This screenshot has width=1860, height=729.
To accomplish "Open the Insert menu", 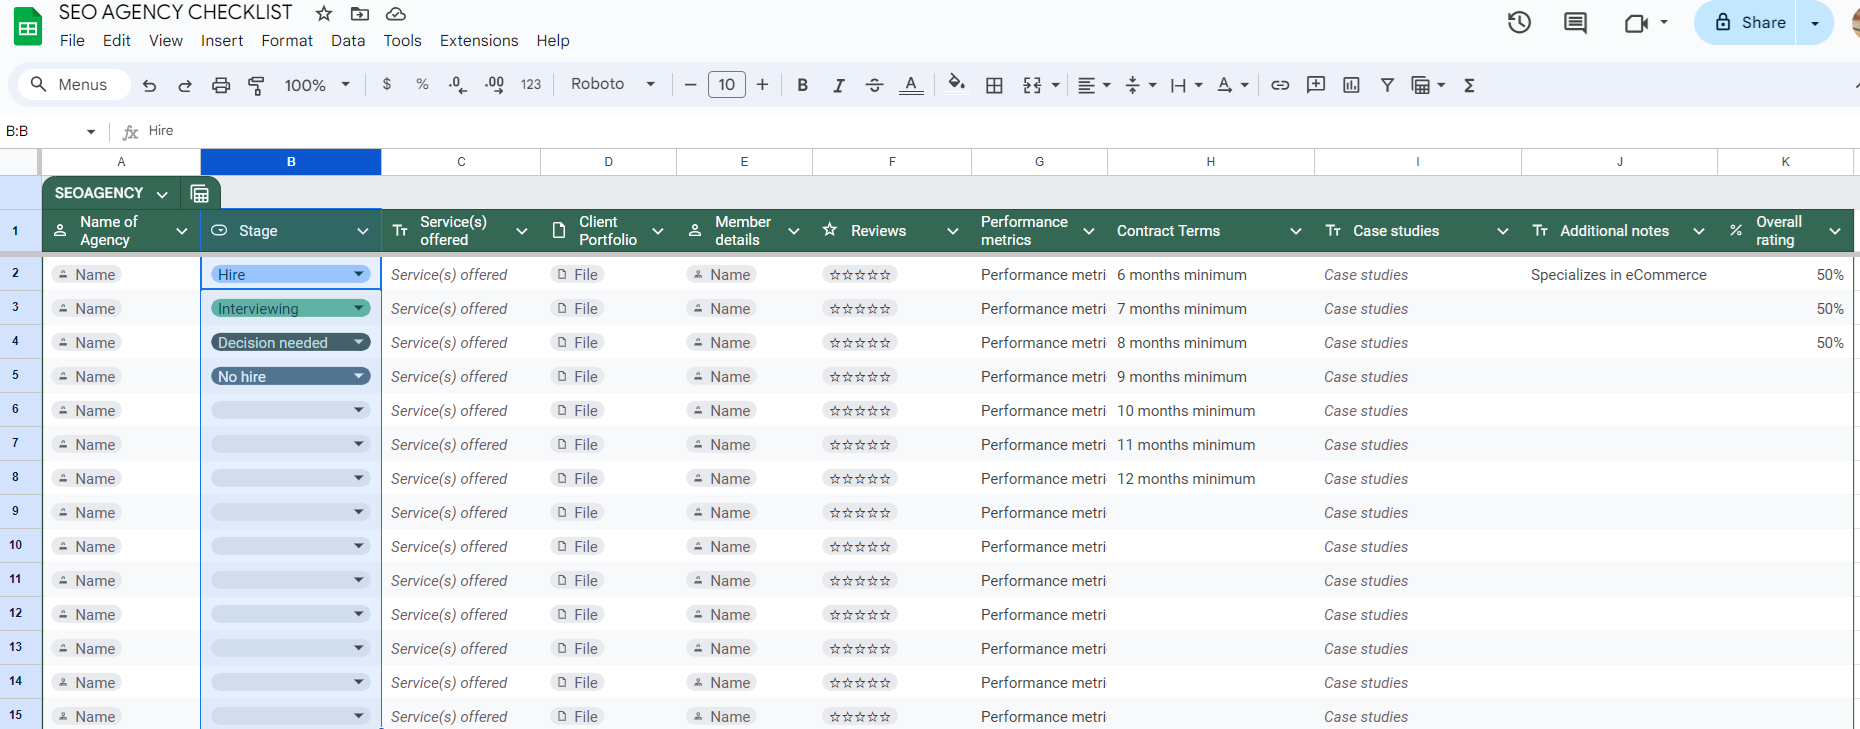I will [222, 40].
